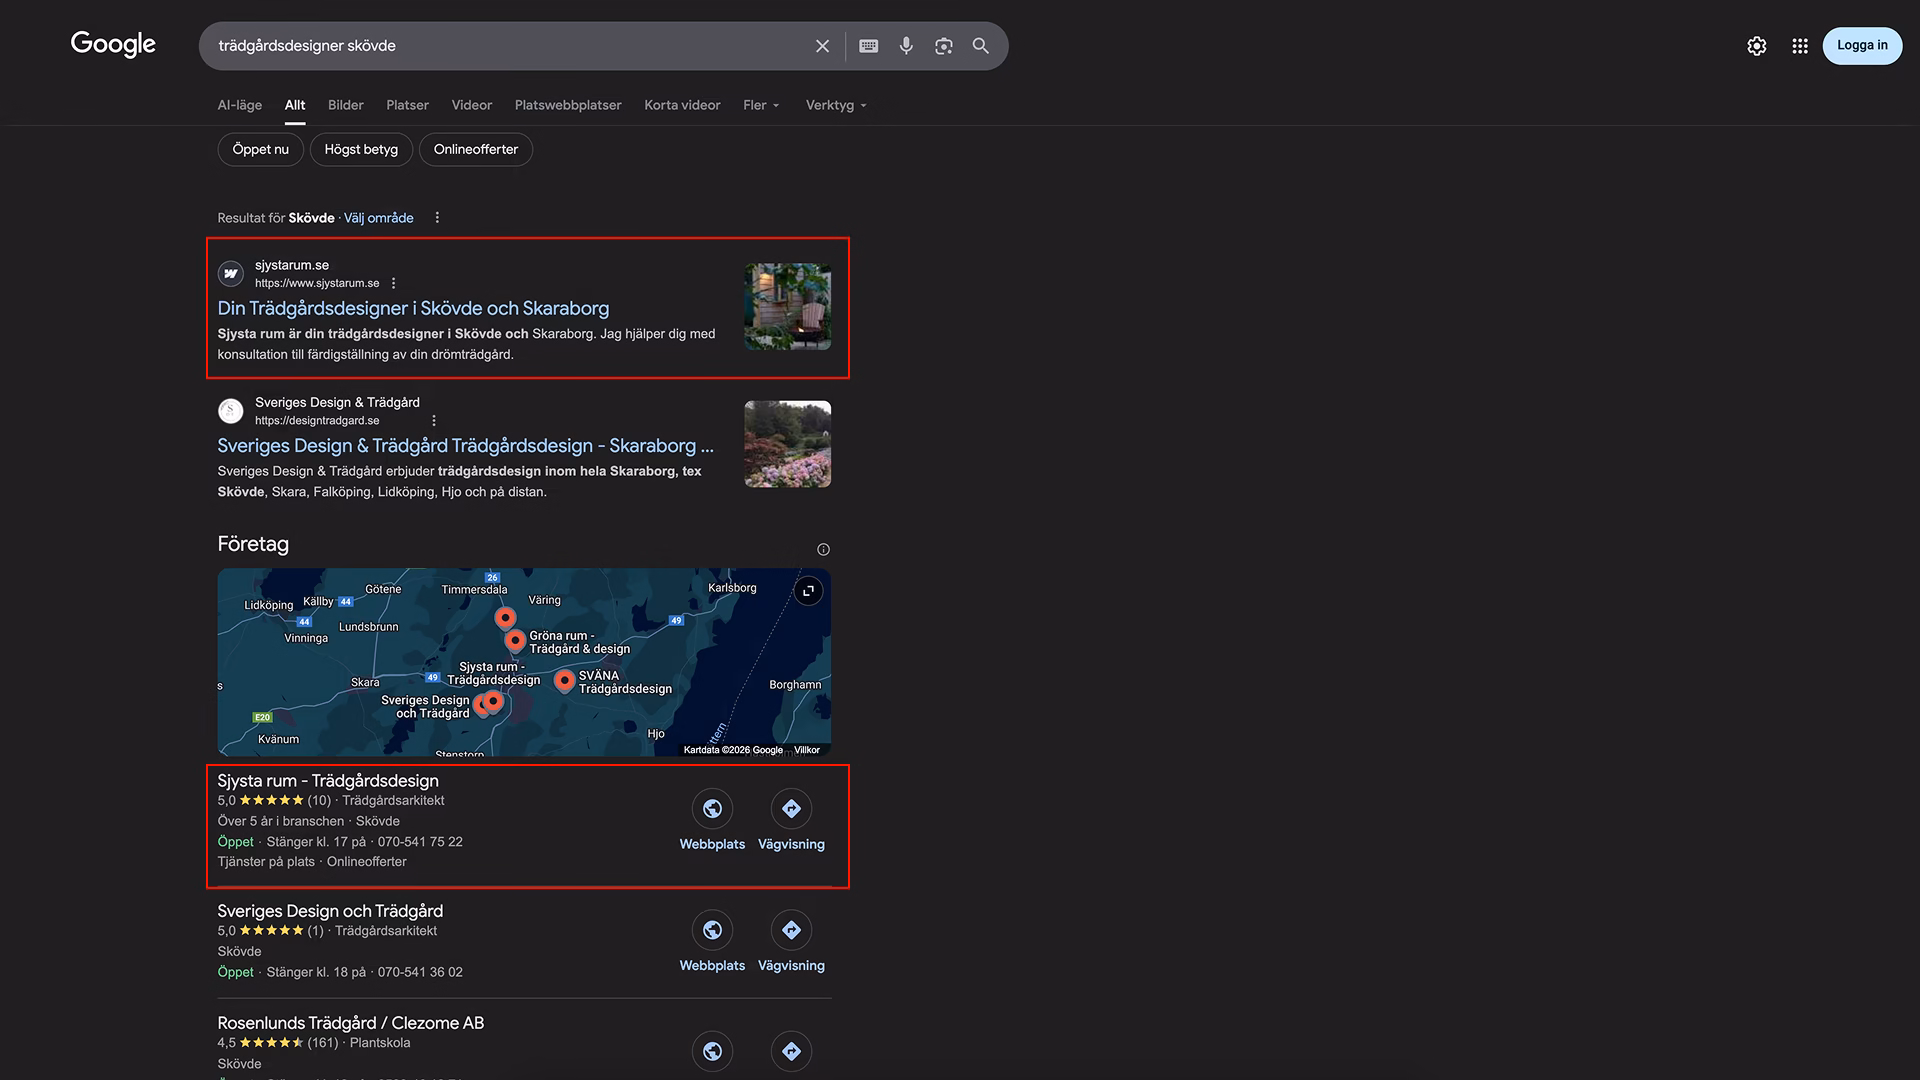Clear the search query with the X icon
The width and height of the screenshot is (1920, 1080).
[822, 46]
